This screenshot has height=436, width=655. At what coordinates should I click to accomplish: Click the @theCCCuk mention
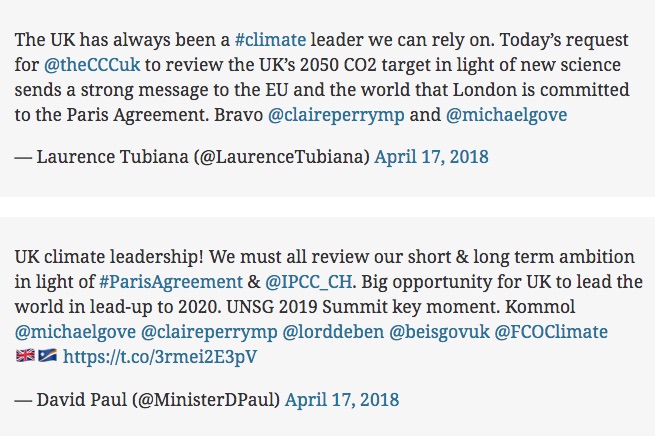click(x=92, y=65)
